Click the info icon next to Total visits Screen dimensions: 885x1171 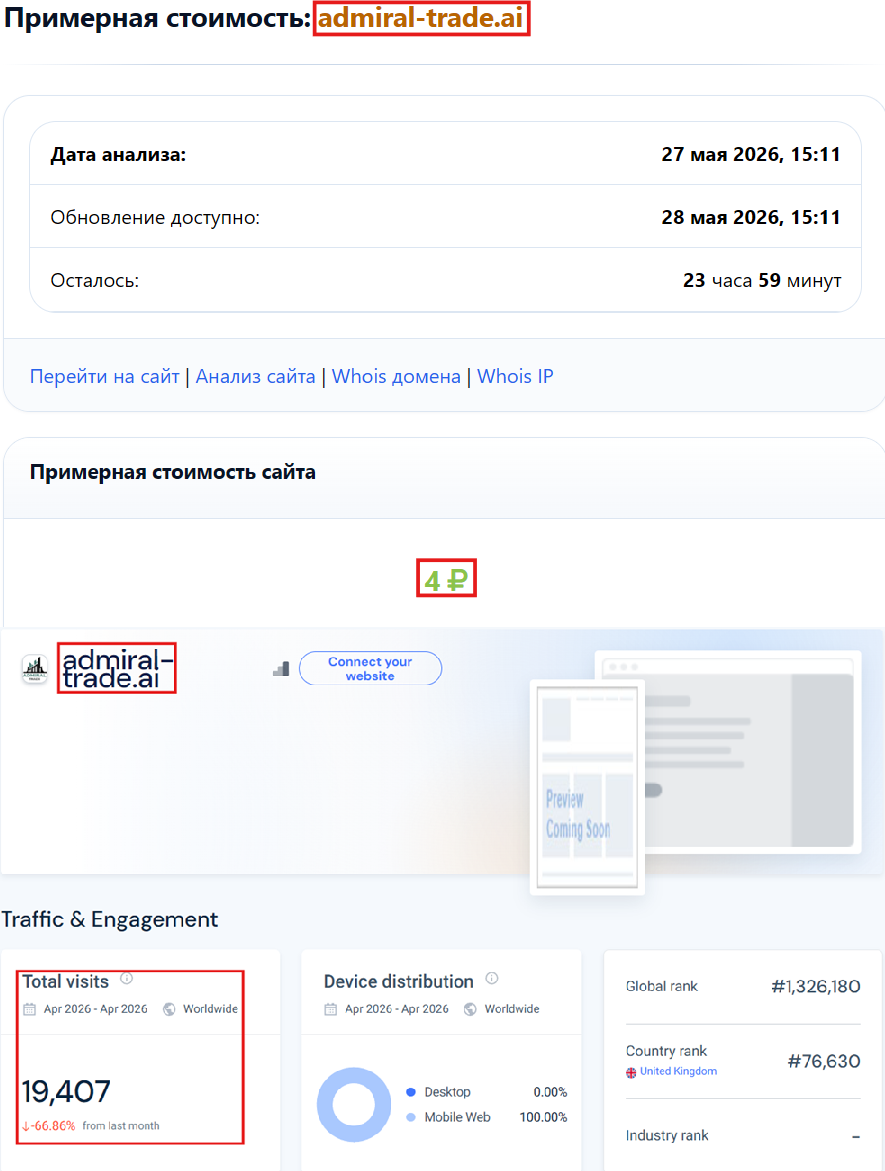[x=127, y=978]
